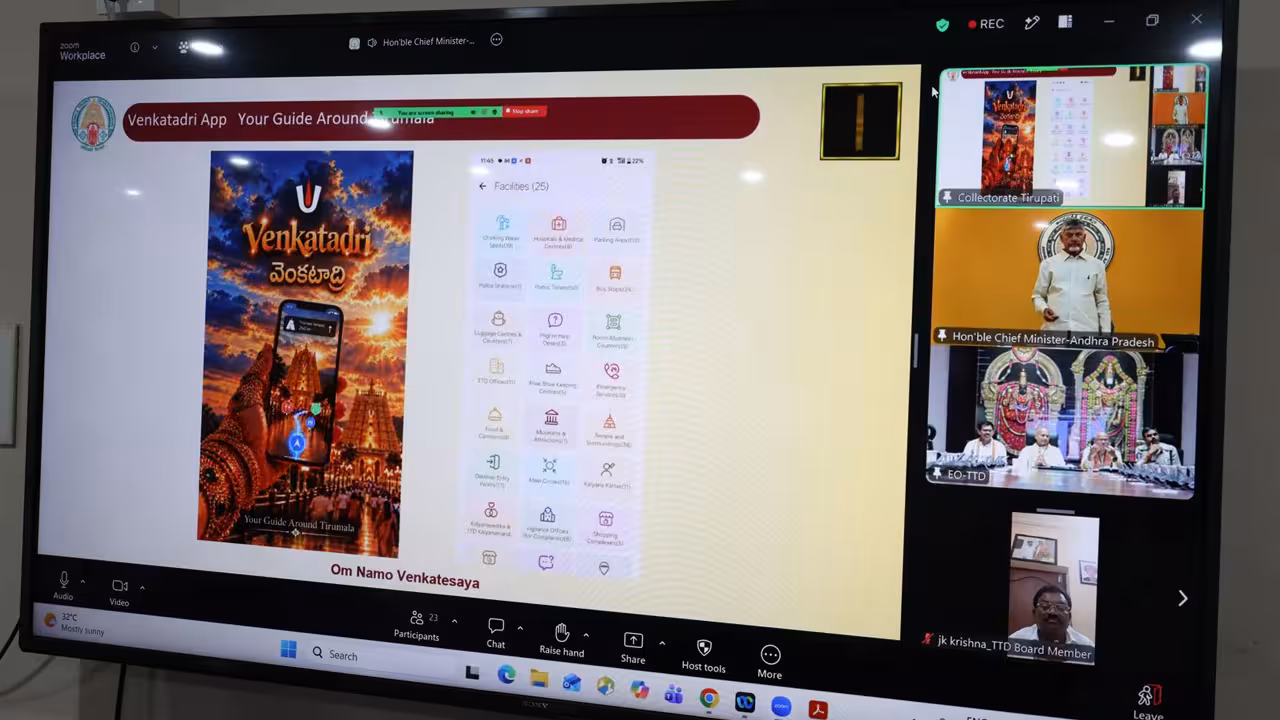Screen dimensions: 1280x720
Task: Select the Collectorate Tirupati video tile
Action: tap(1071, 138)
